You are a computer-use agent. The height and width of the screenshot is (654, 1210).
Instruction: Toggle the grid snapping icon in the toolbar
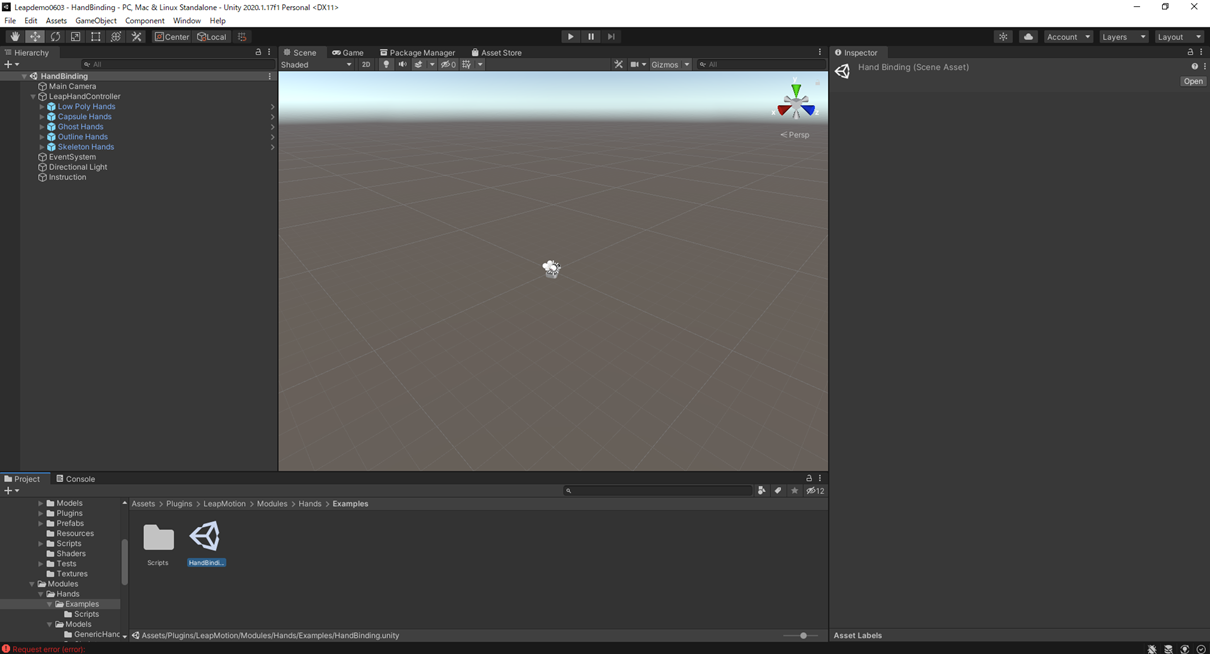[242, 37]
